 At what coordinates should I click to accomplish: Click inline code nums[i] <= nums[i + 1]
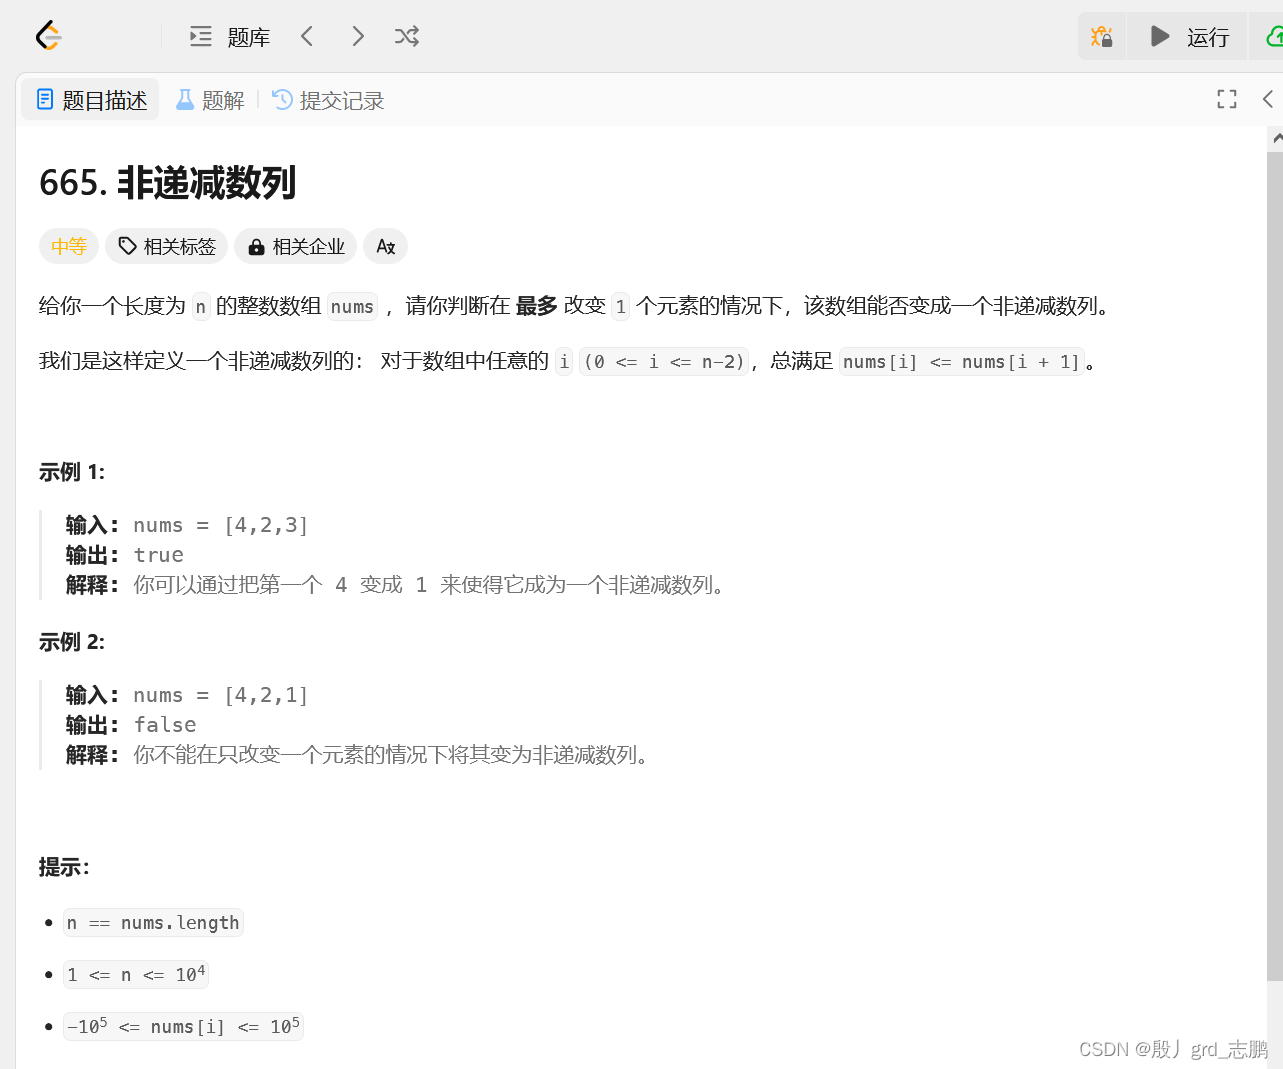click(961, 362)
